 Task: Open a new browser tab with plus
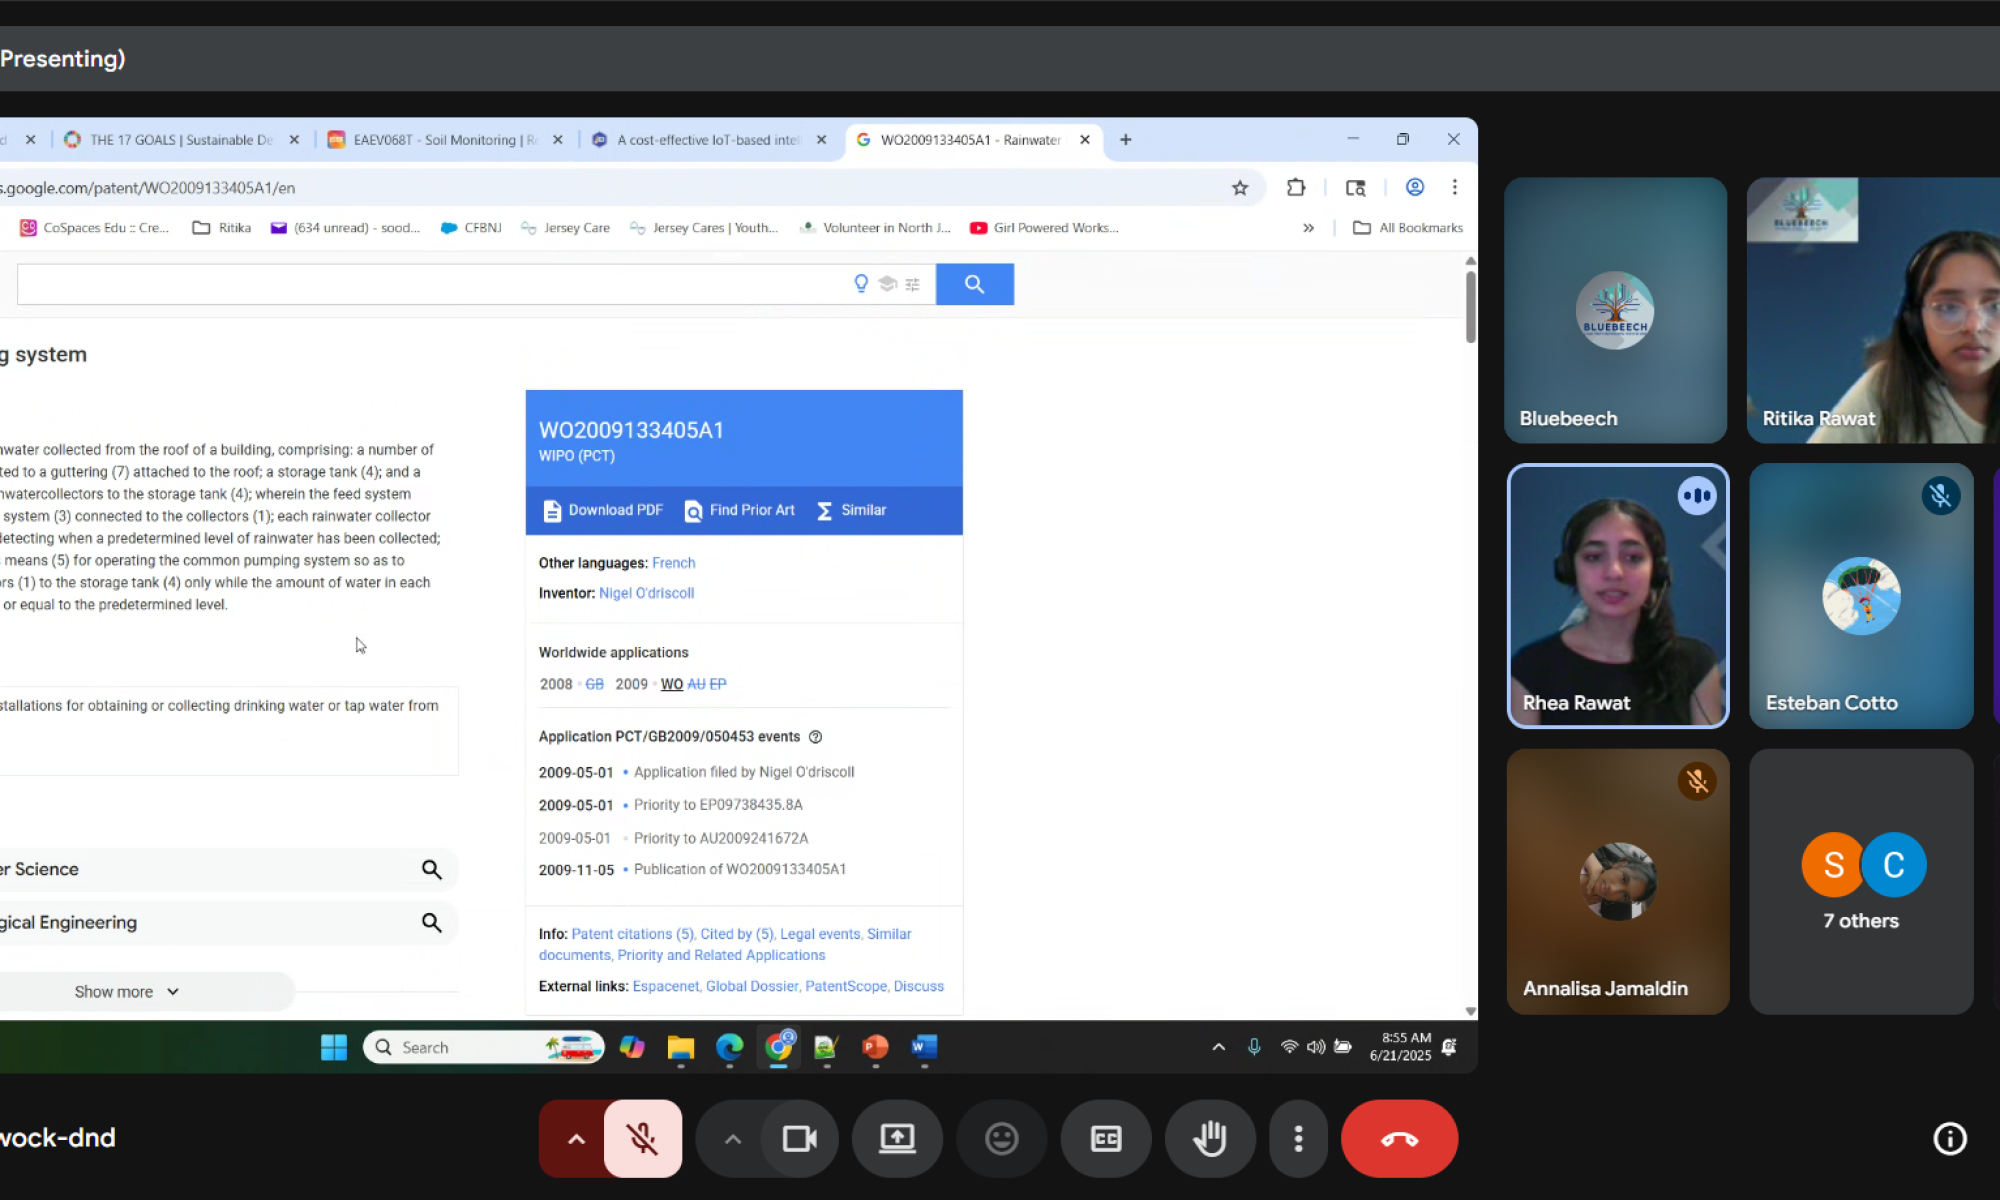tap(1126, 140)
